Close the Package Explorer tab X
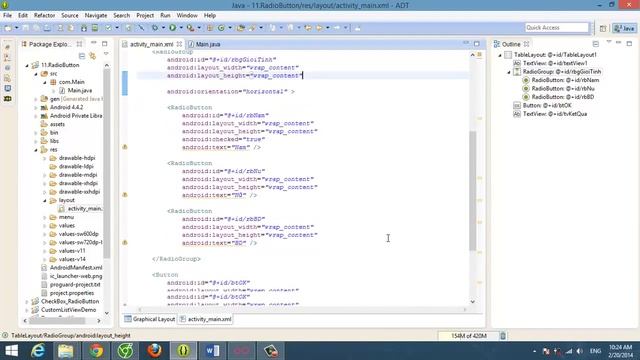 tap(79, 44)
